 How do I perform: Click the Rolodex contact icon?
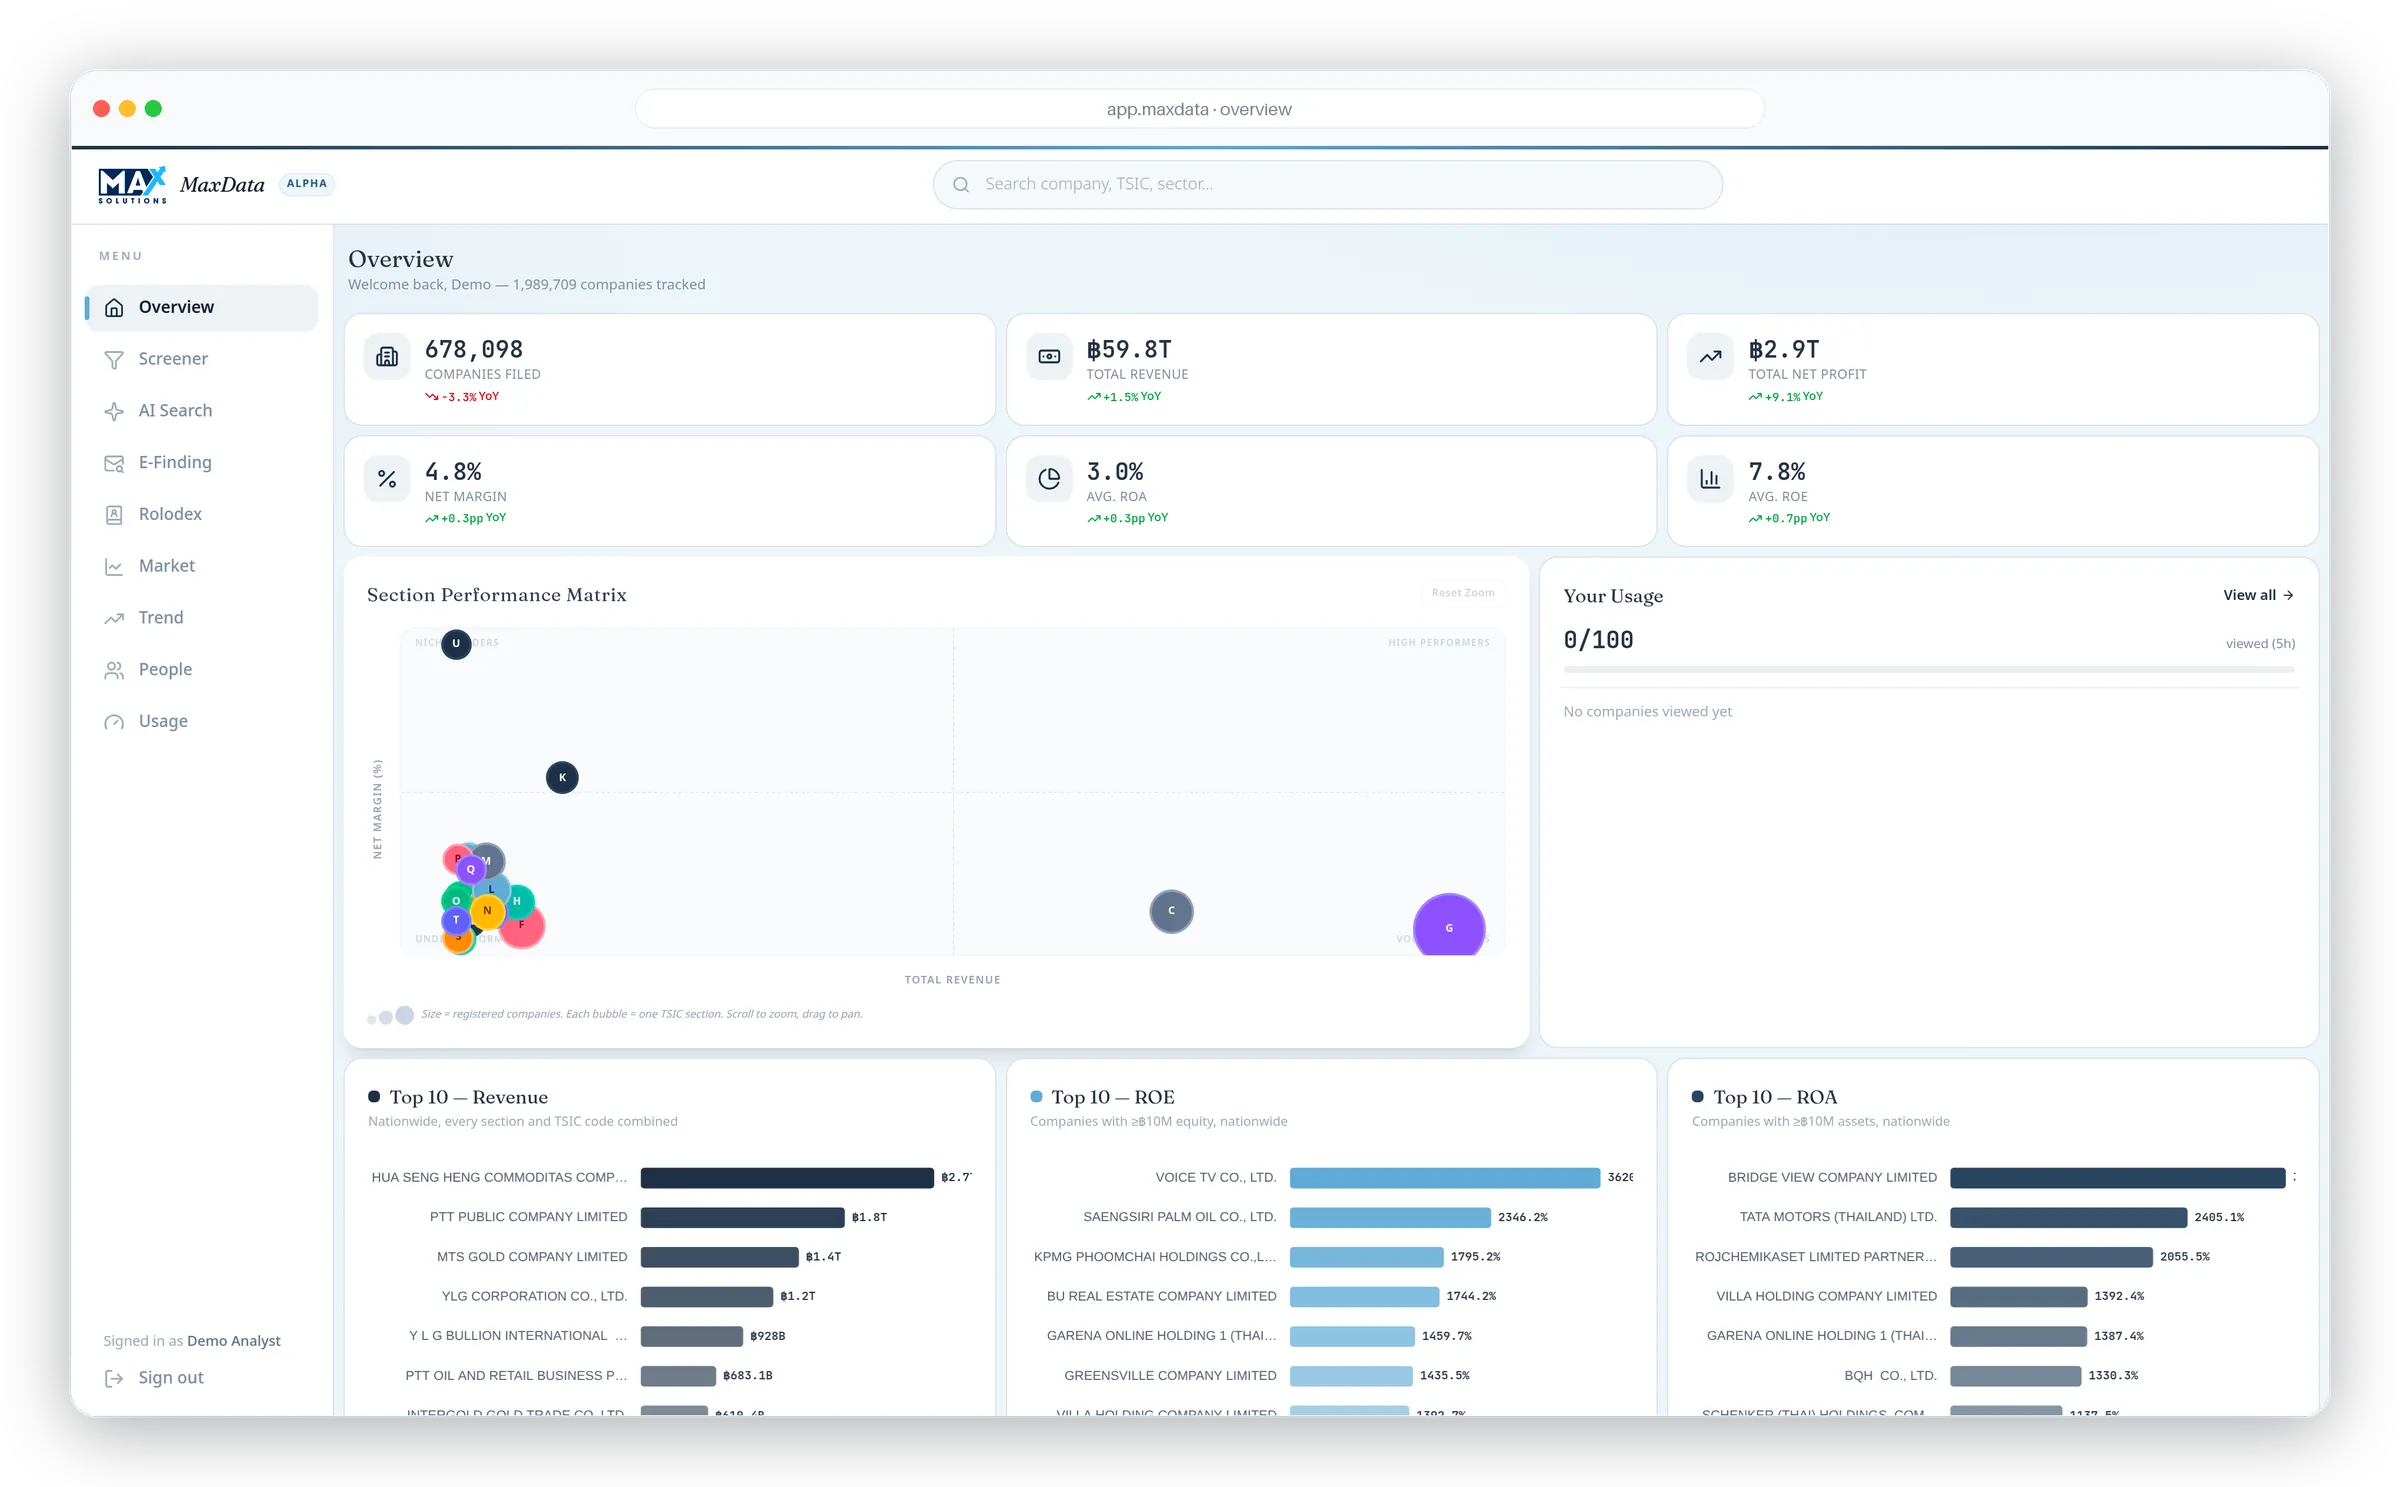[x=114, y=514]
